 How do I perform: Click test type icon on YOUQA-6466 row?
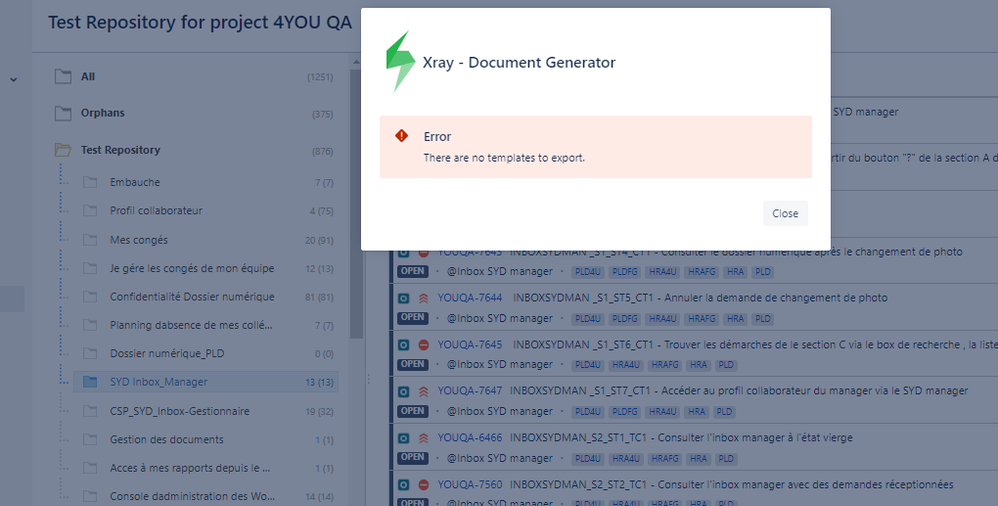(404, 439)
